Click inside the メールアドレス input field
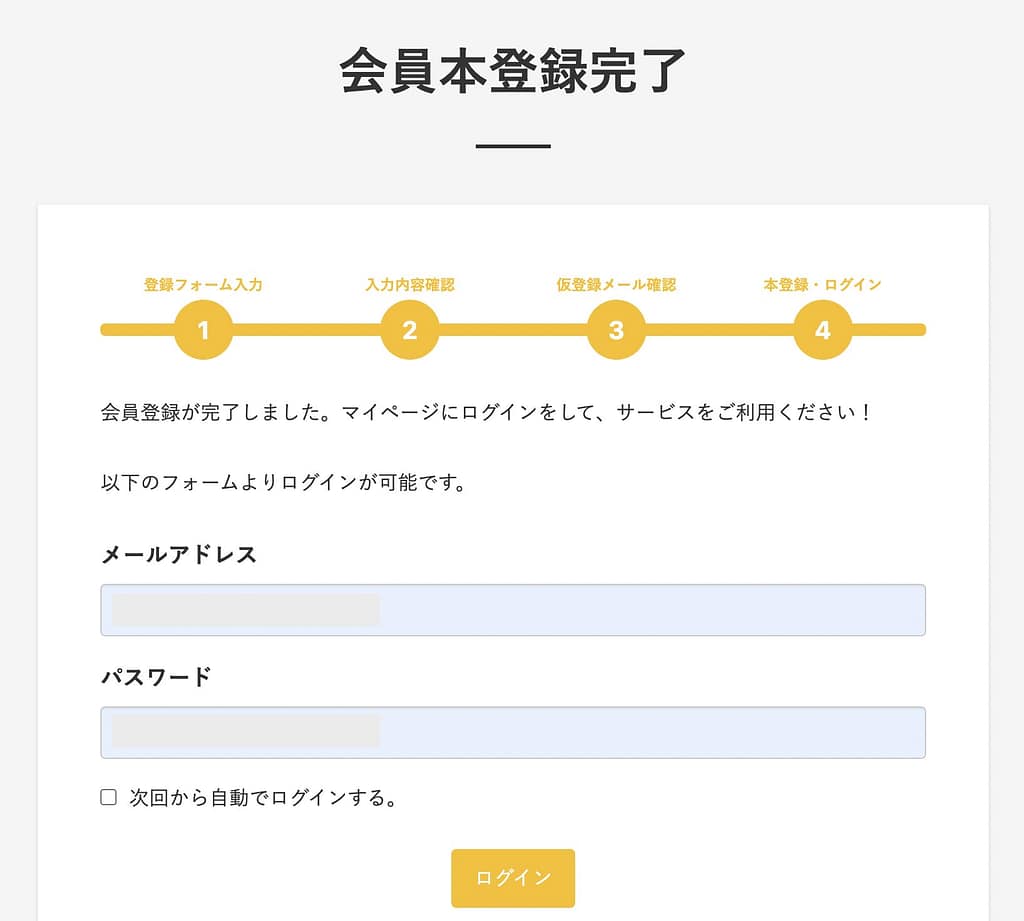 point(512,610)
